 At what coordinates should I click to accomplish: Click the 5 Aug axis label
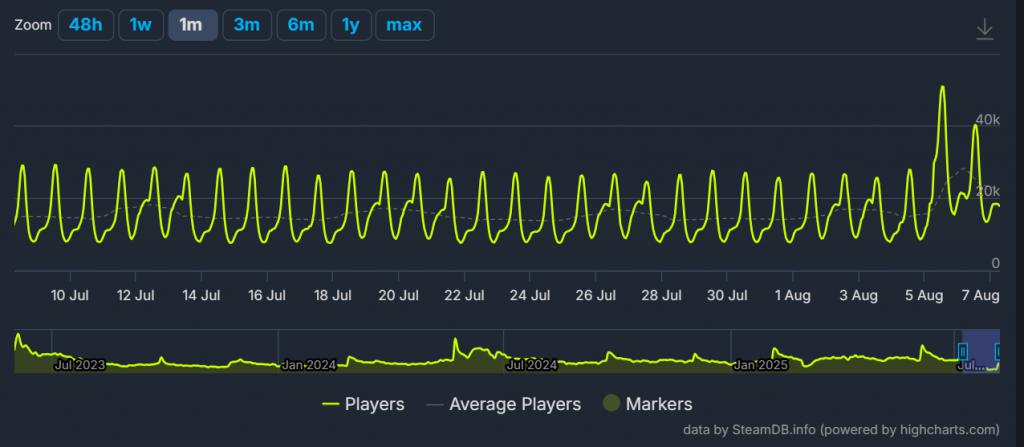pyautogui.click(x=924, y=295)
